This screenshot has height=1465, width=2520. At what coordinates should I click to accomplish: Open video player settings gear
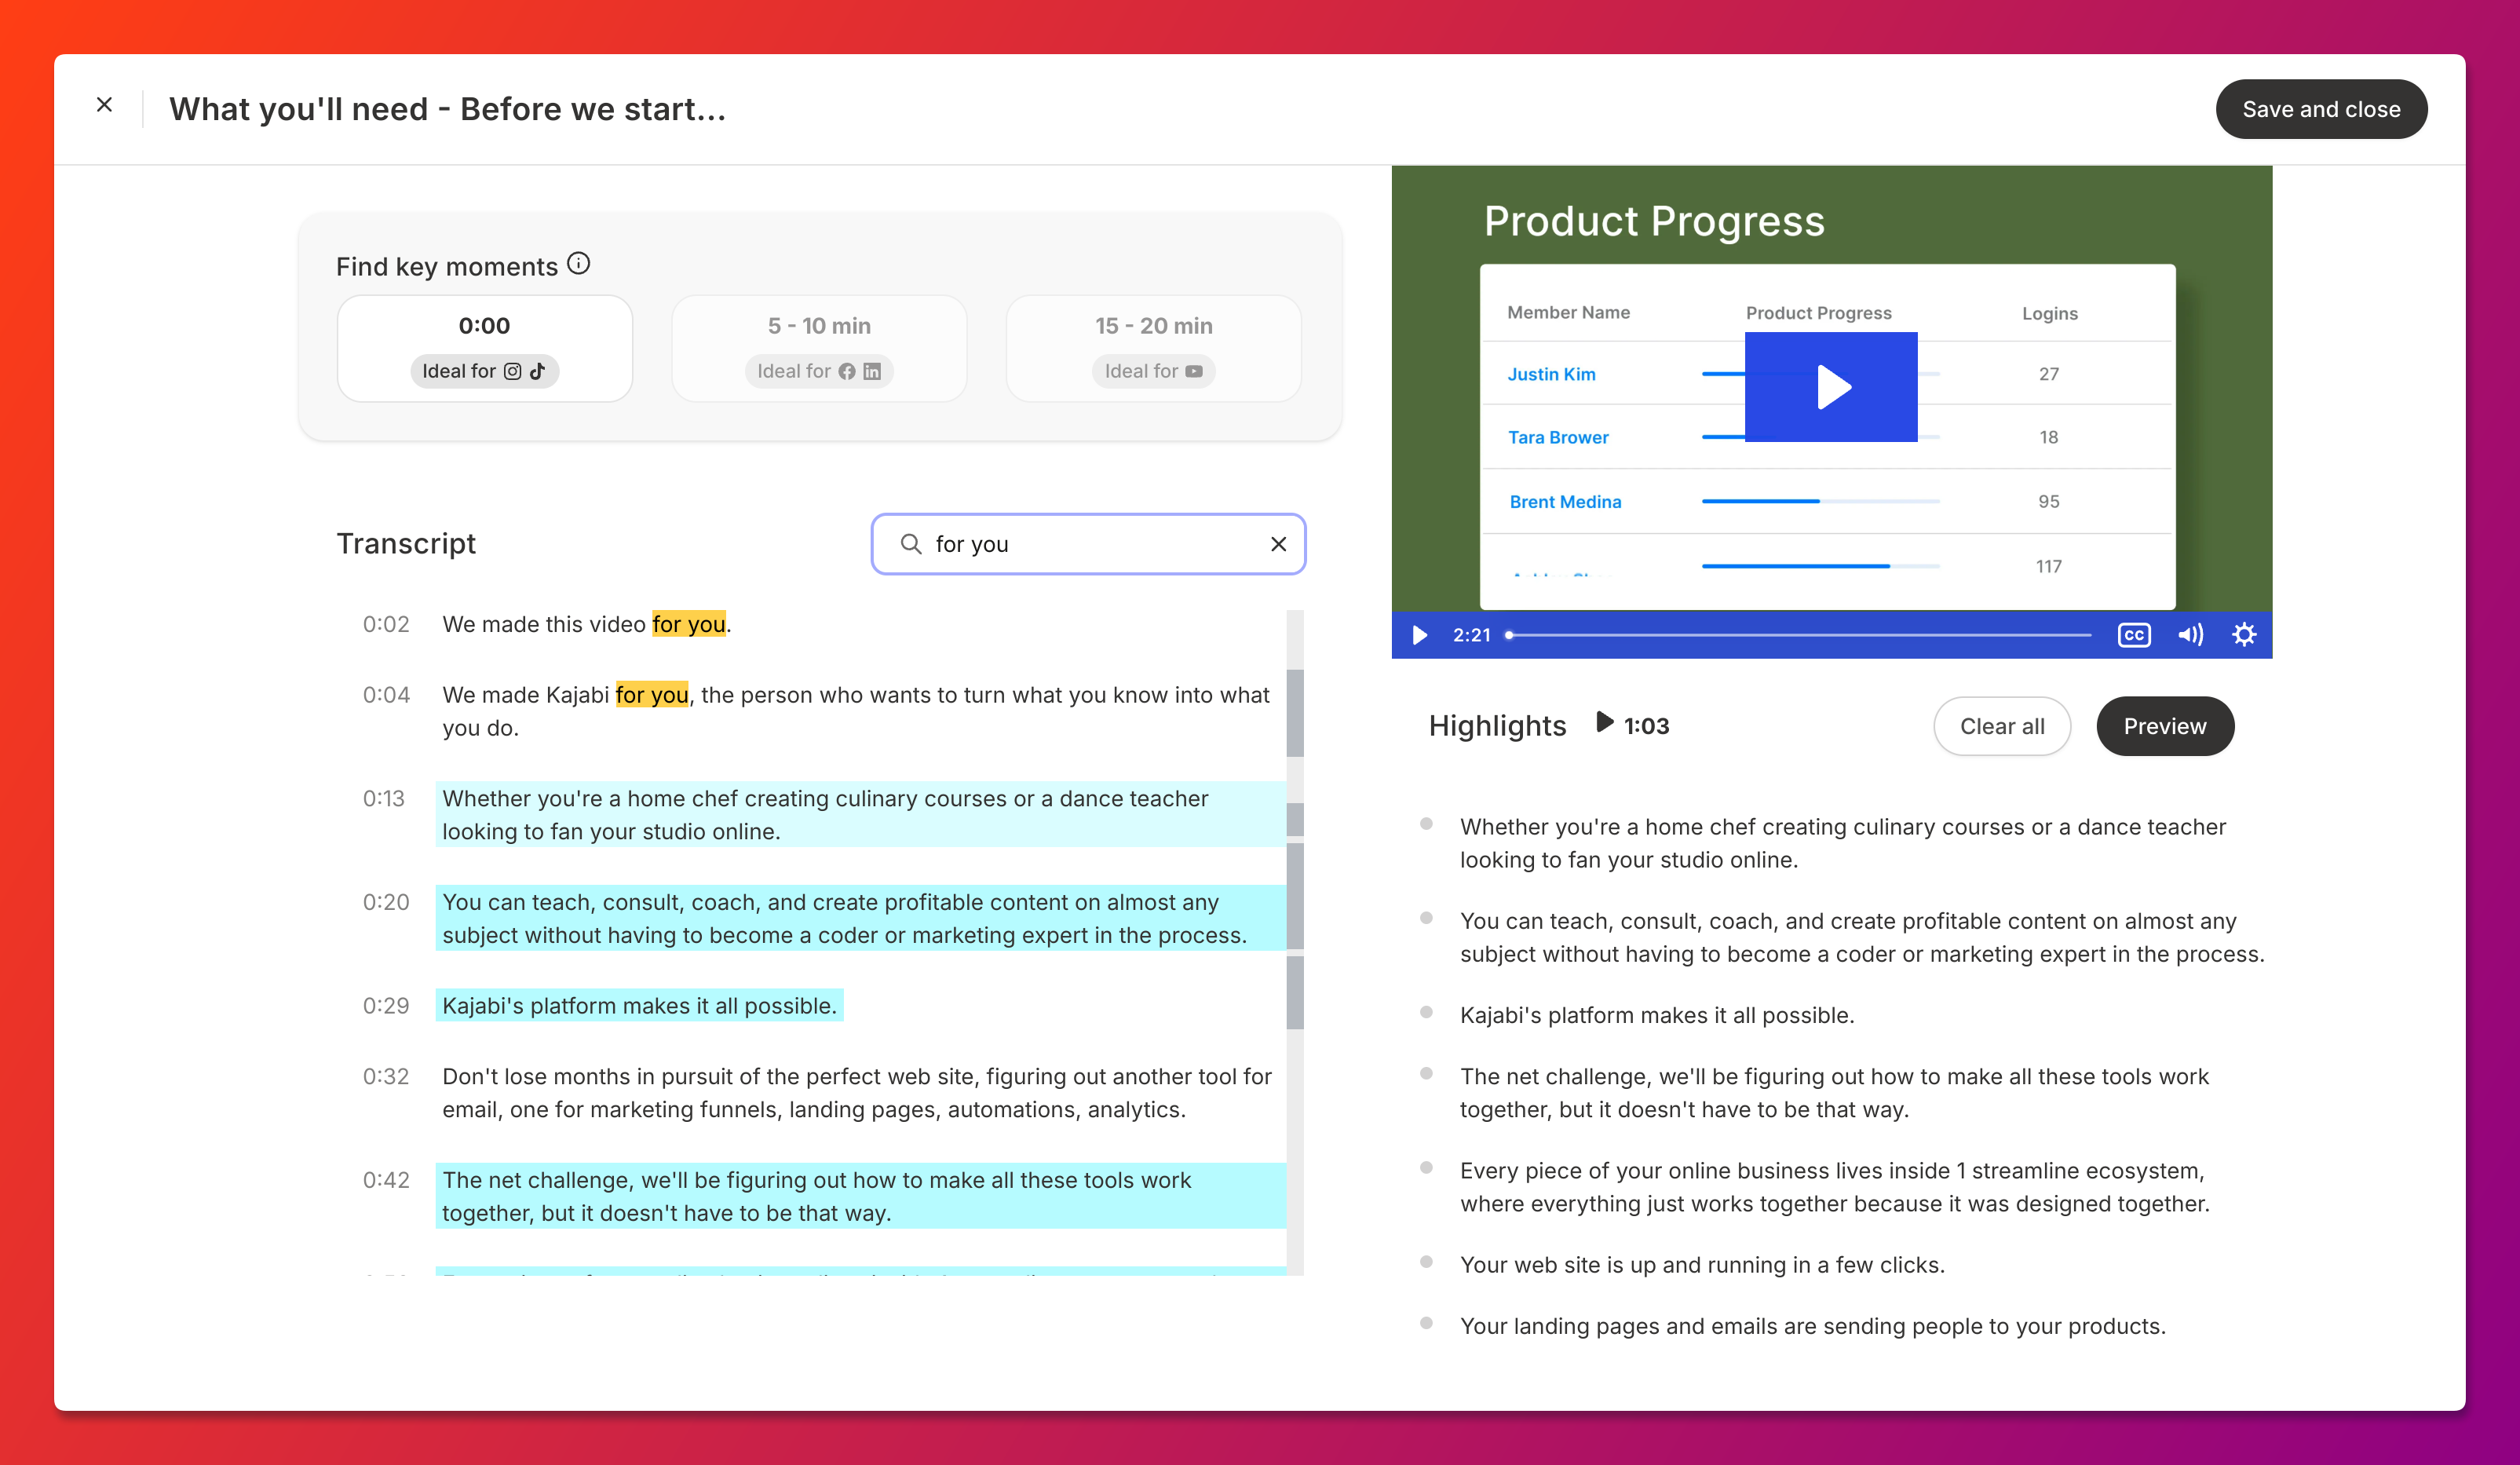tap(2243, 635)
